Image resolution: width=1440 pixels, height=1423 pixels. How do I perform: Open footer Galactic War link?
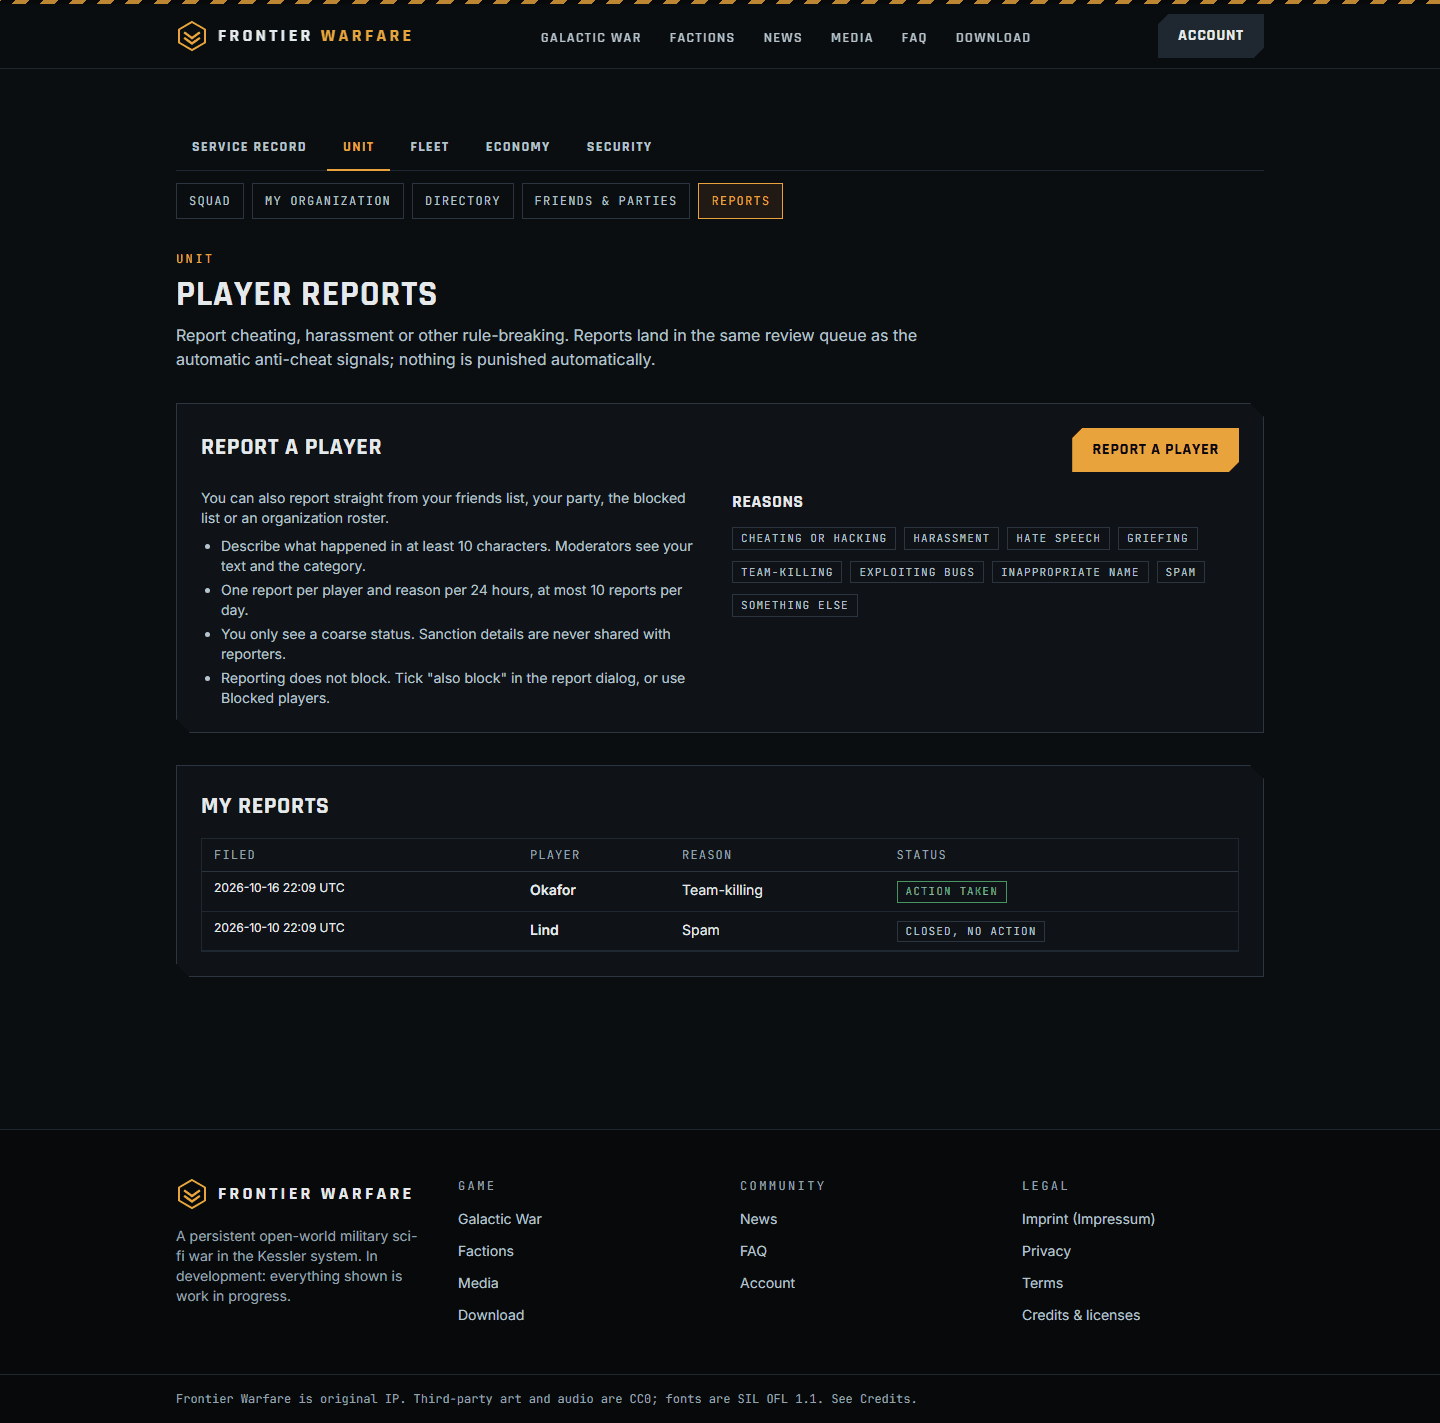(x=500, y=1219)
